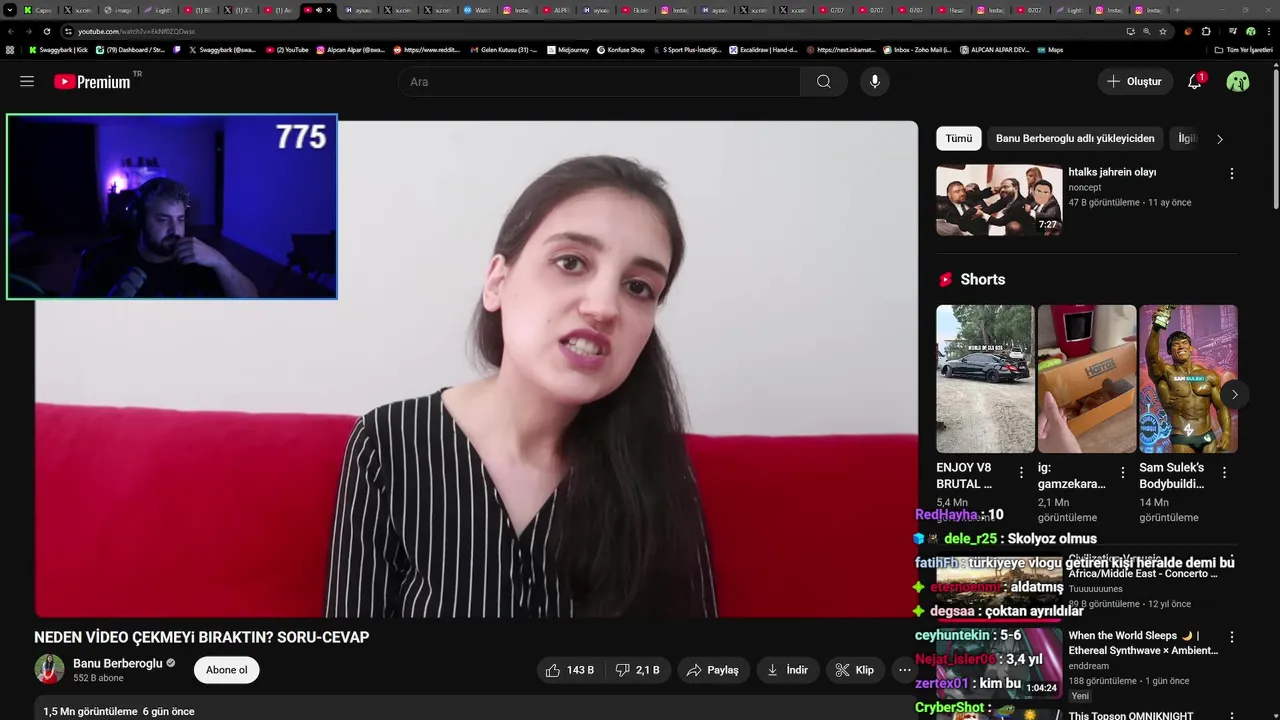1280x720 pixels.
Task: Open the 'Midjourney' bookmark
Action: (x=568, y=49)
